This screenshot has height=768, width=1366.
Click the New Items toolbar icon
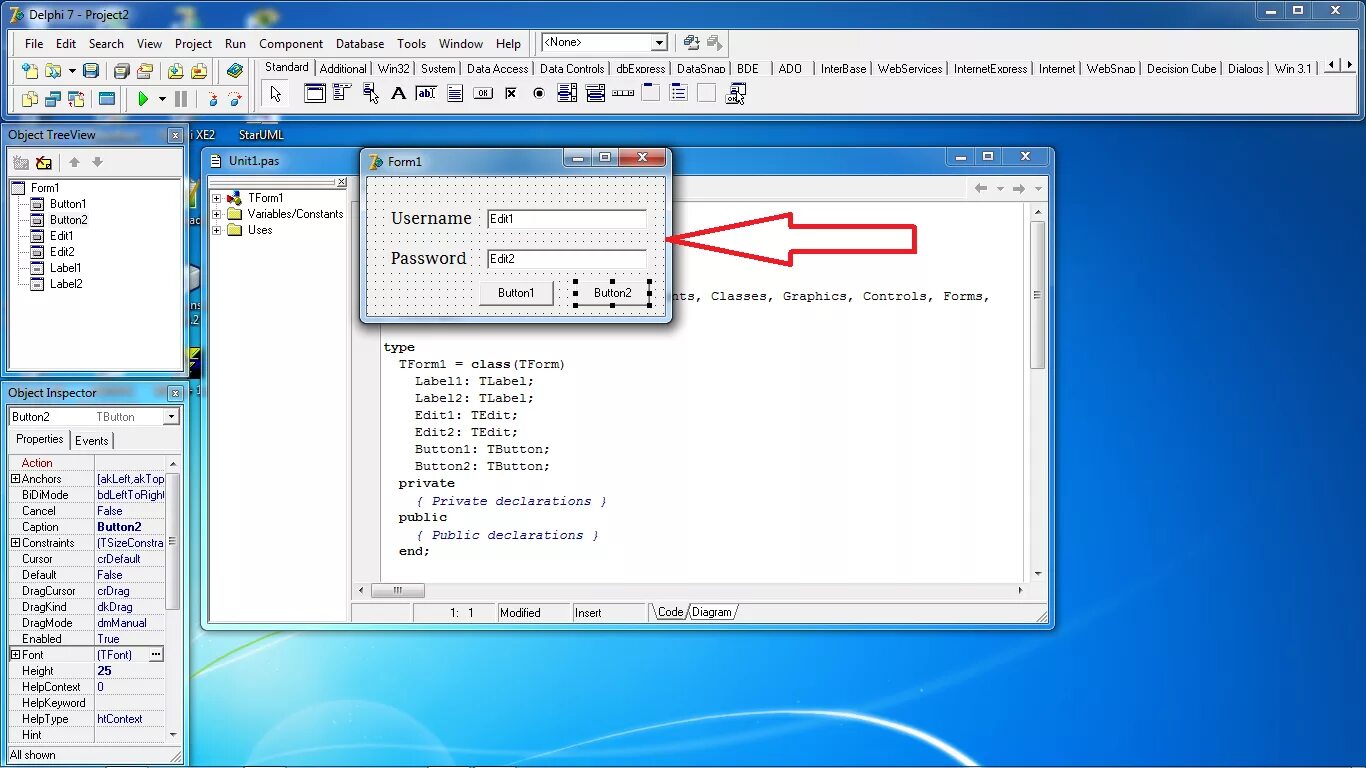click(30, 71)
